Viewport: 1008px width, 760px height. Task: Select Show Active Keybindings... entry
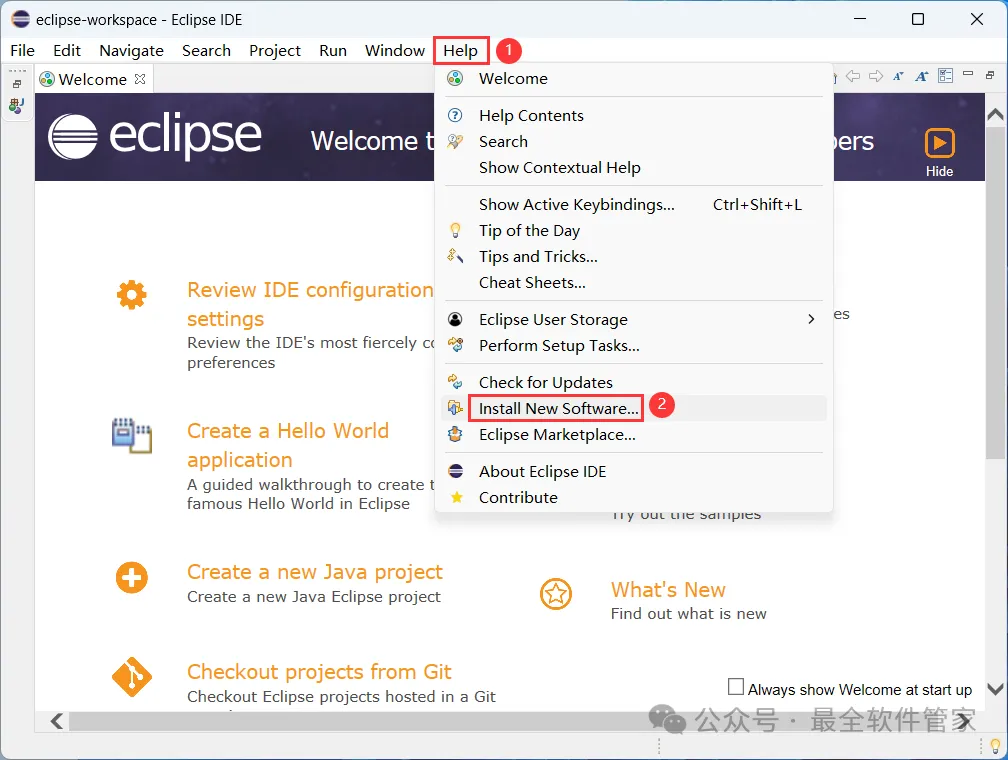tap(633, 204)
